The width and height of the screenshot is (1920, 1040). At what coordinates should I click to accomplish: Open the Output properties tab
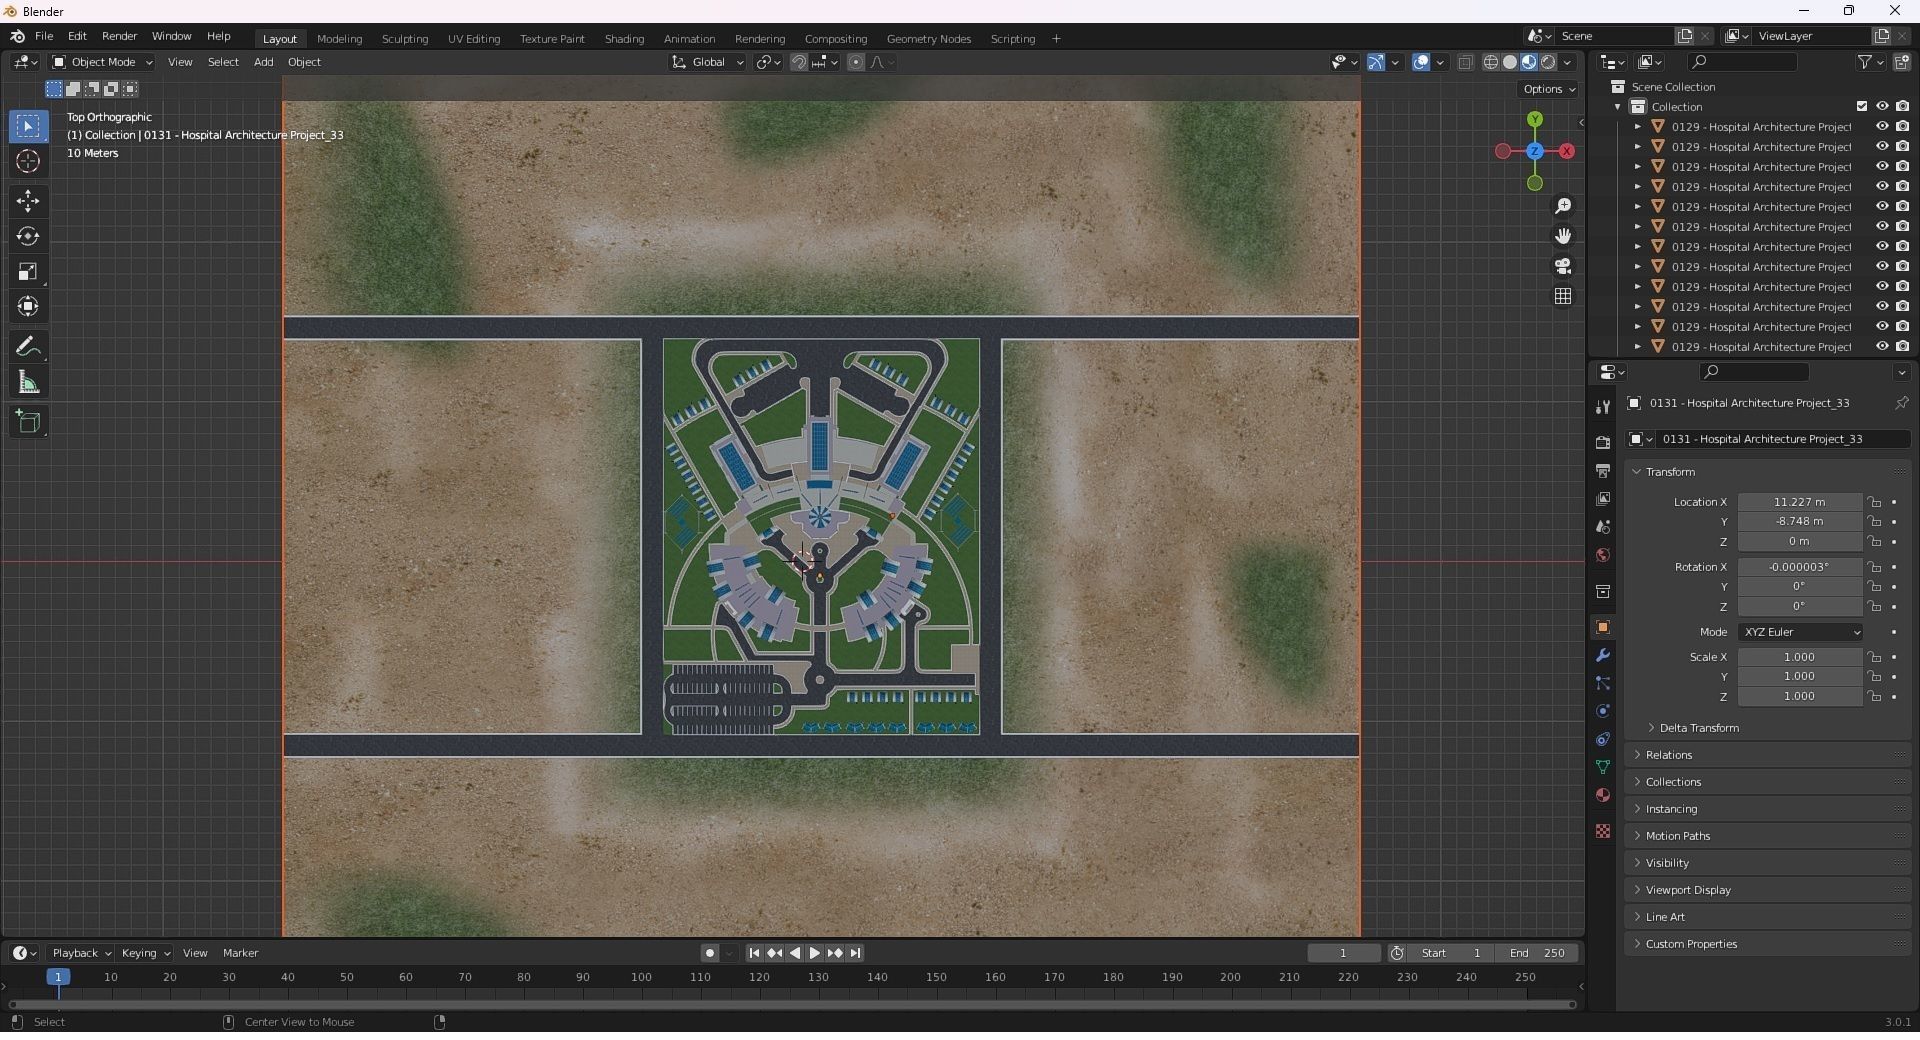[1603, 470]
